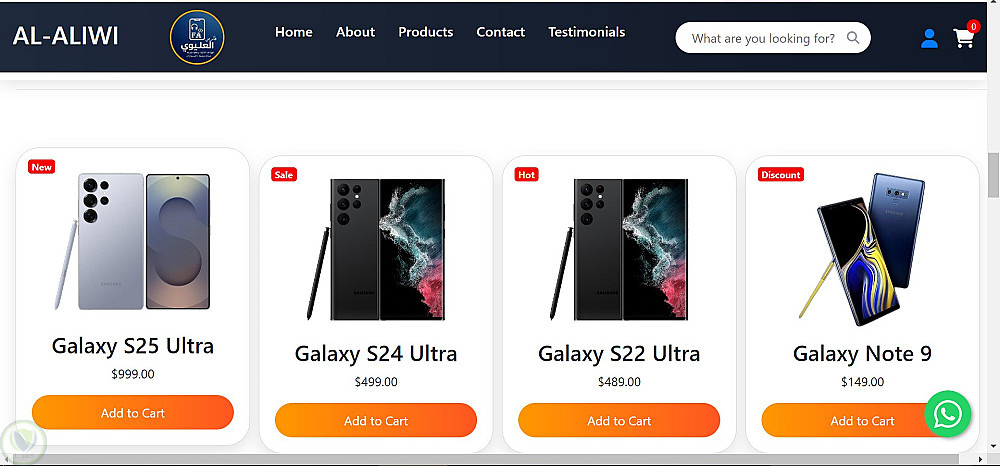This screenshot has height=466, width=1000.
Task: Go to the Home menu item
Action: click(294, 32)
